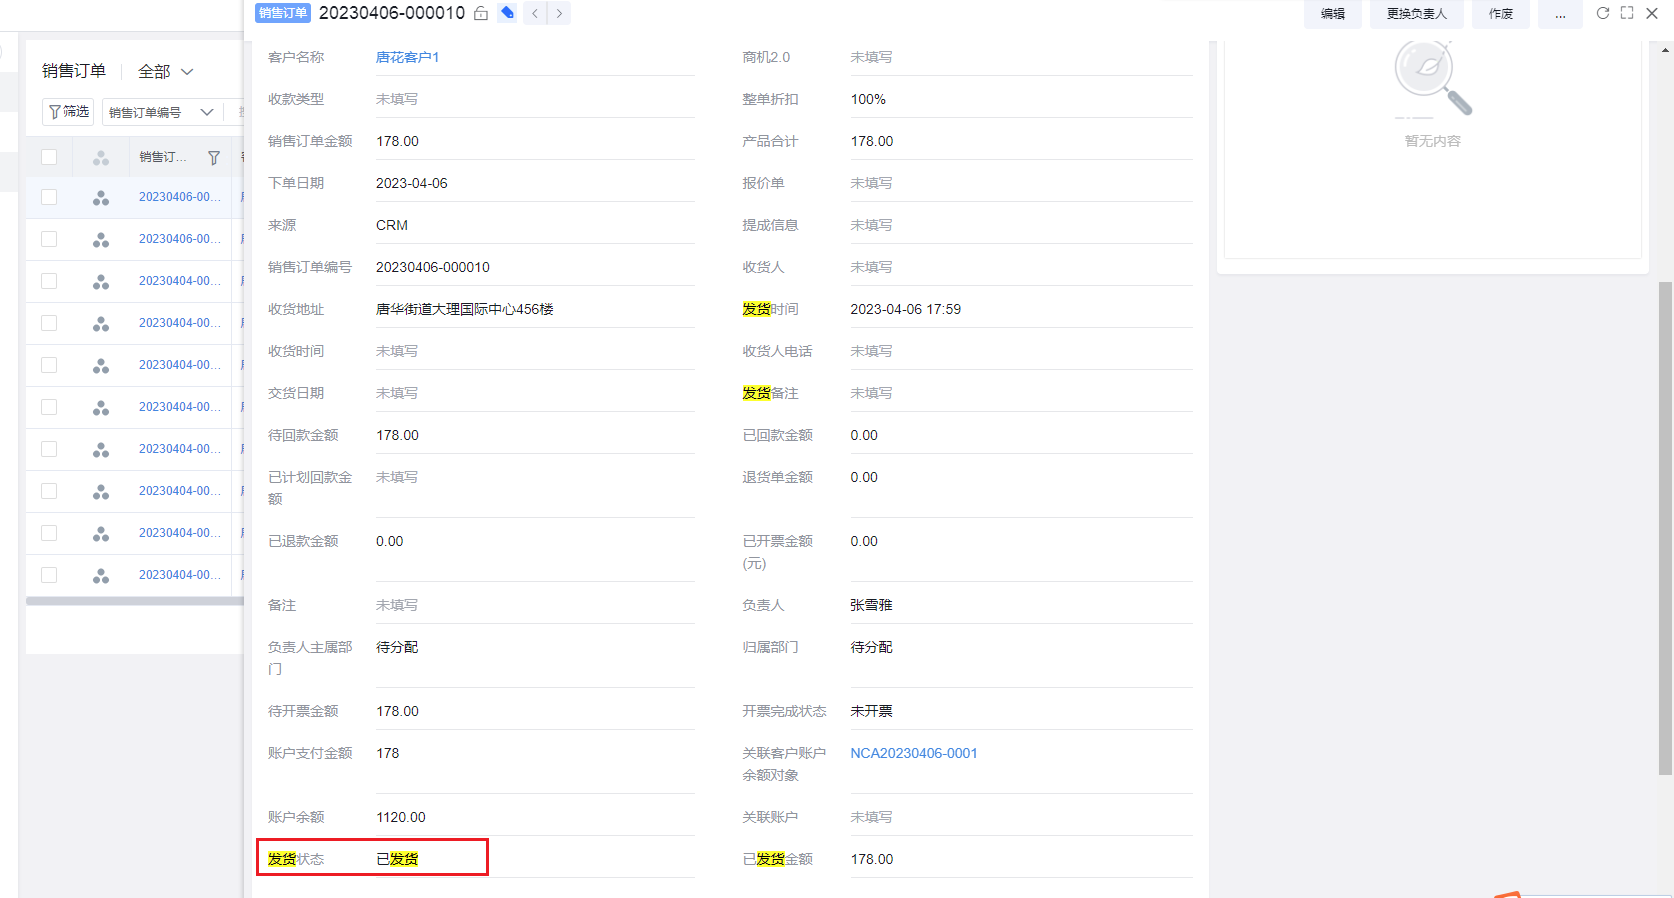Click the blue tag icon in detail header

[508, 13]
